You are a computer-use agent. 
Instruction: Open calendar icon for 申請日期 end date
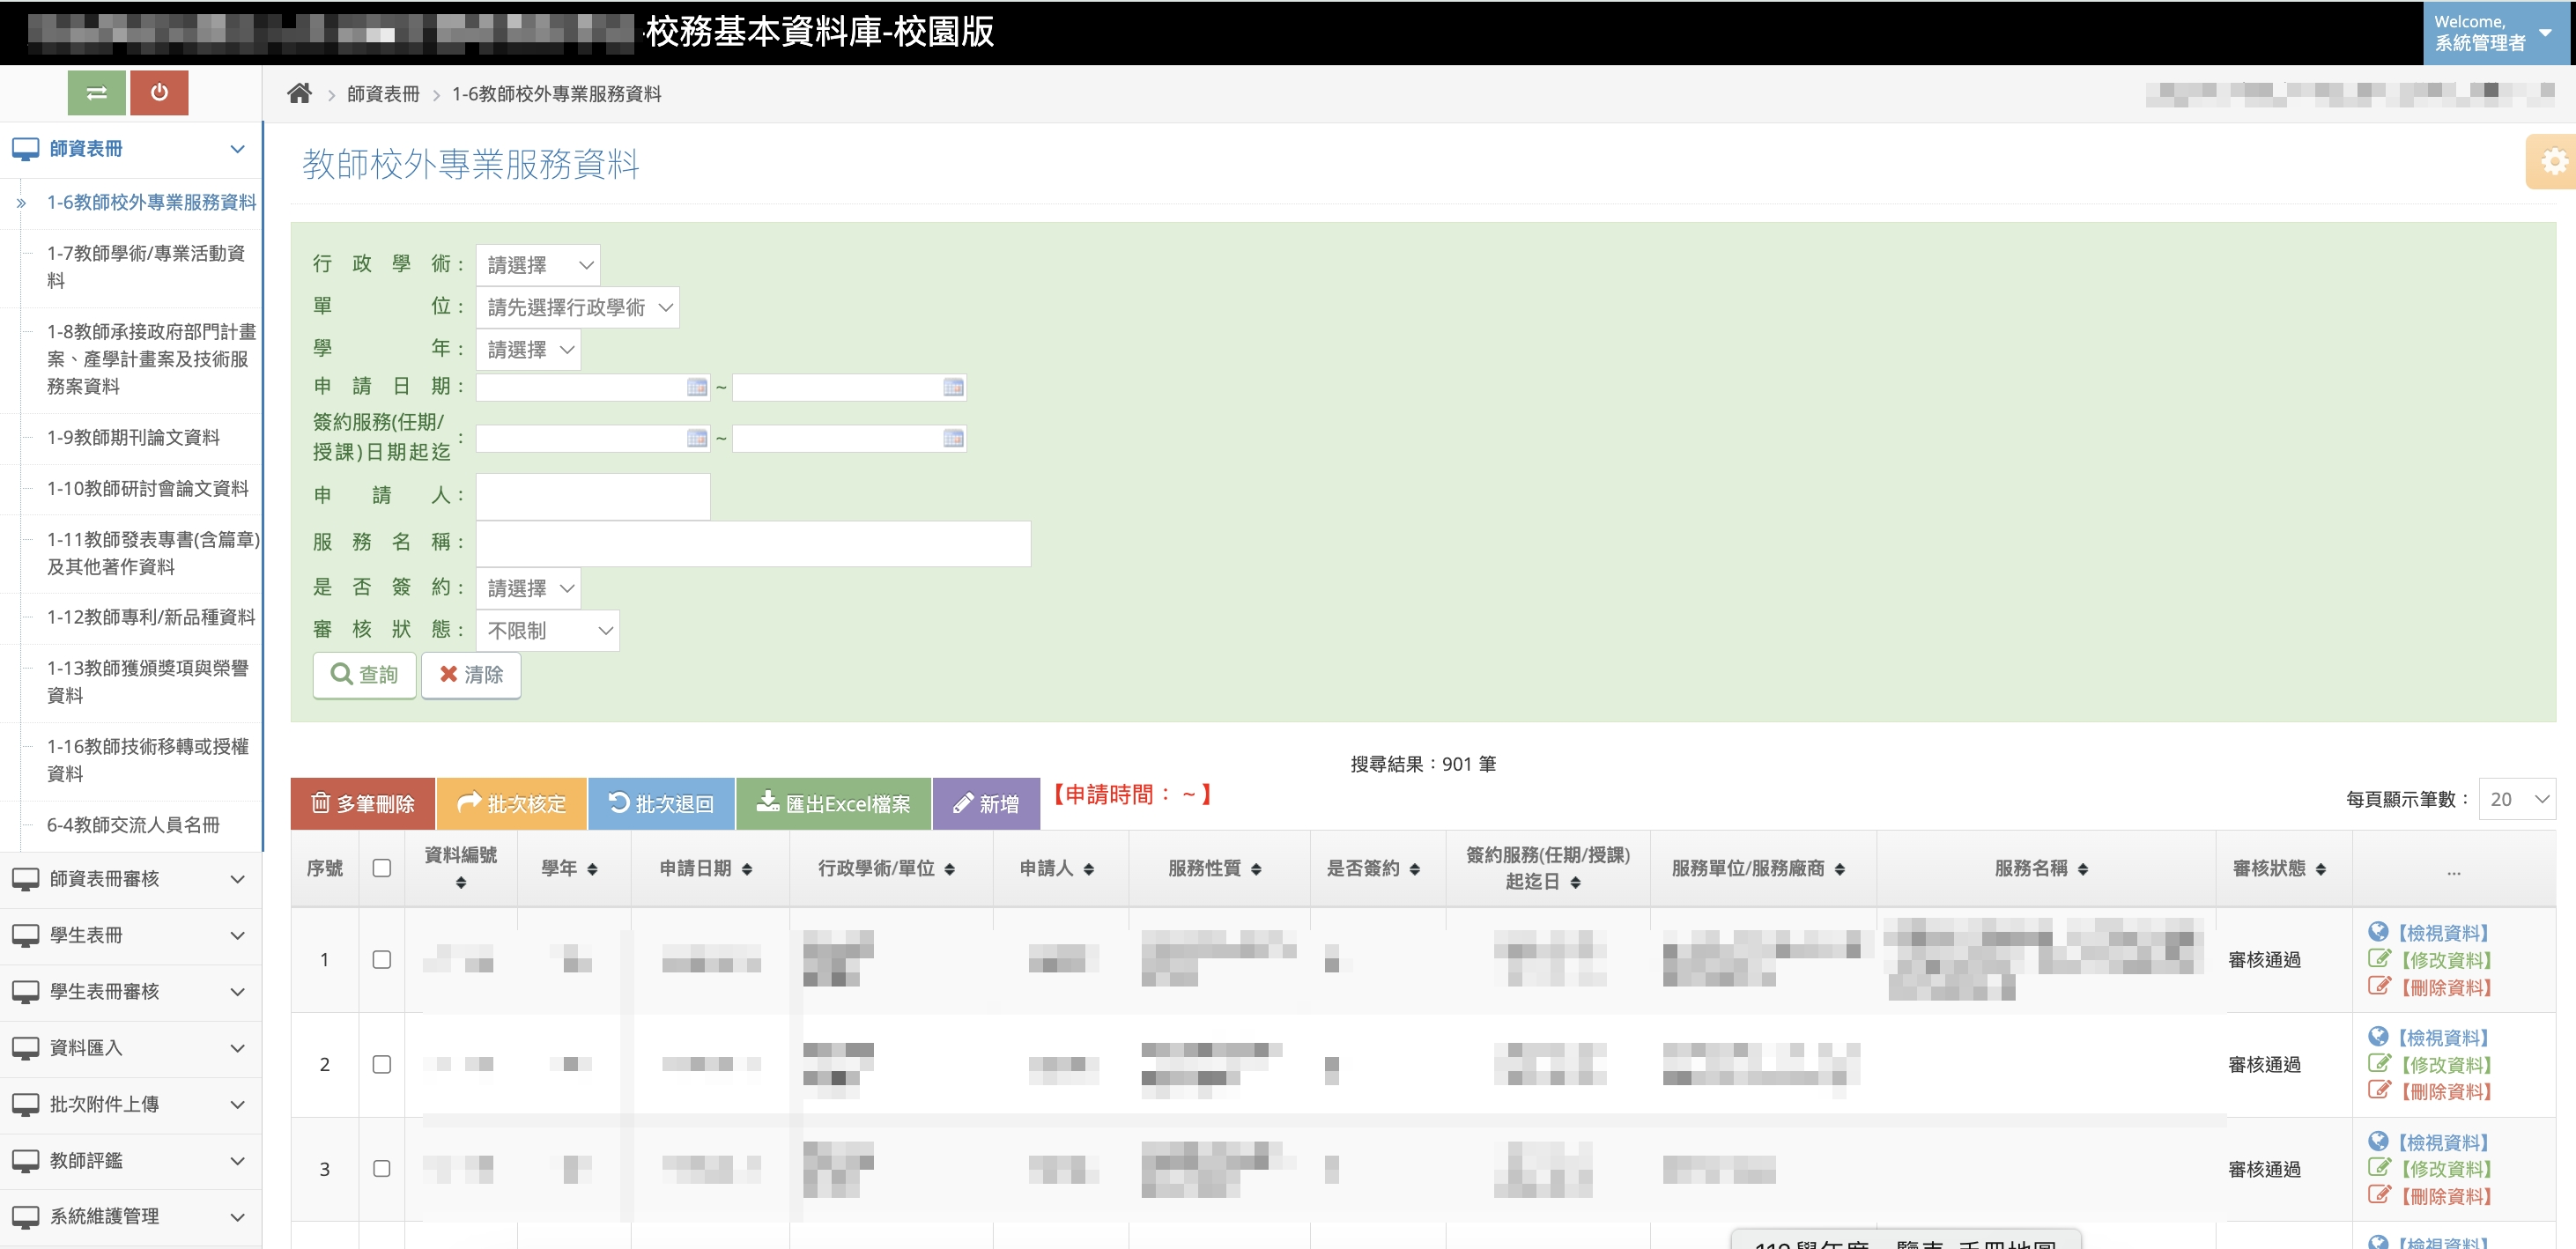953,388
